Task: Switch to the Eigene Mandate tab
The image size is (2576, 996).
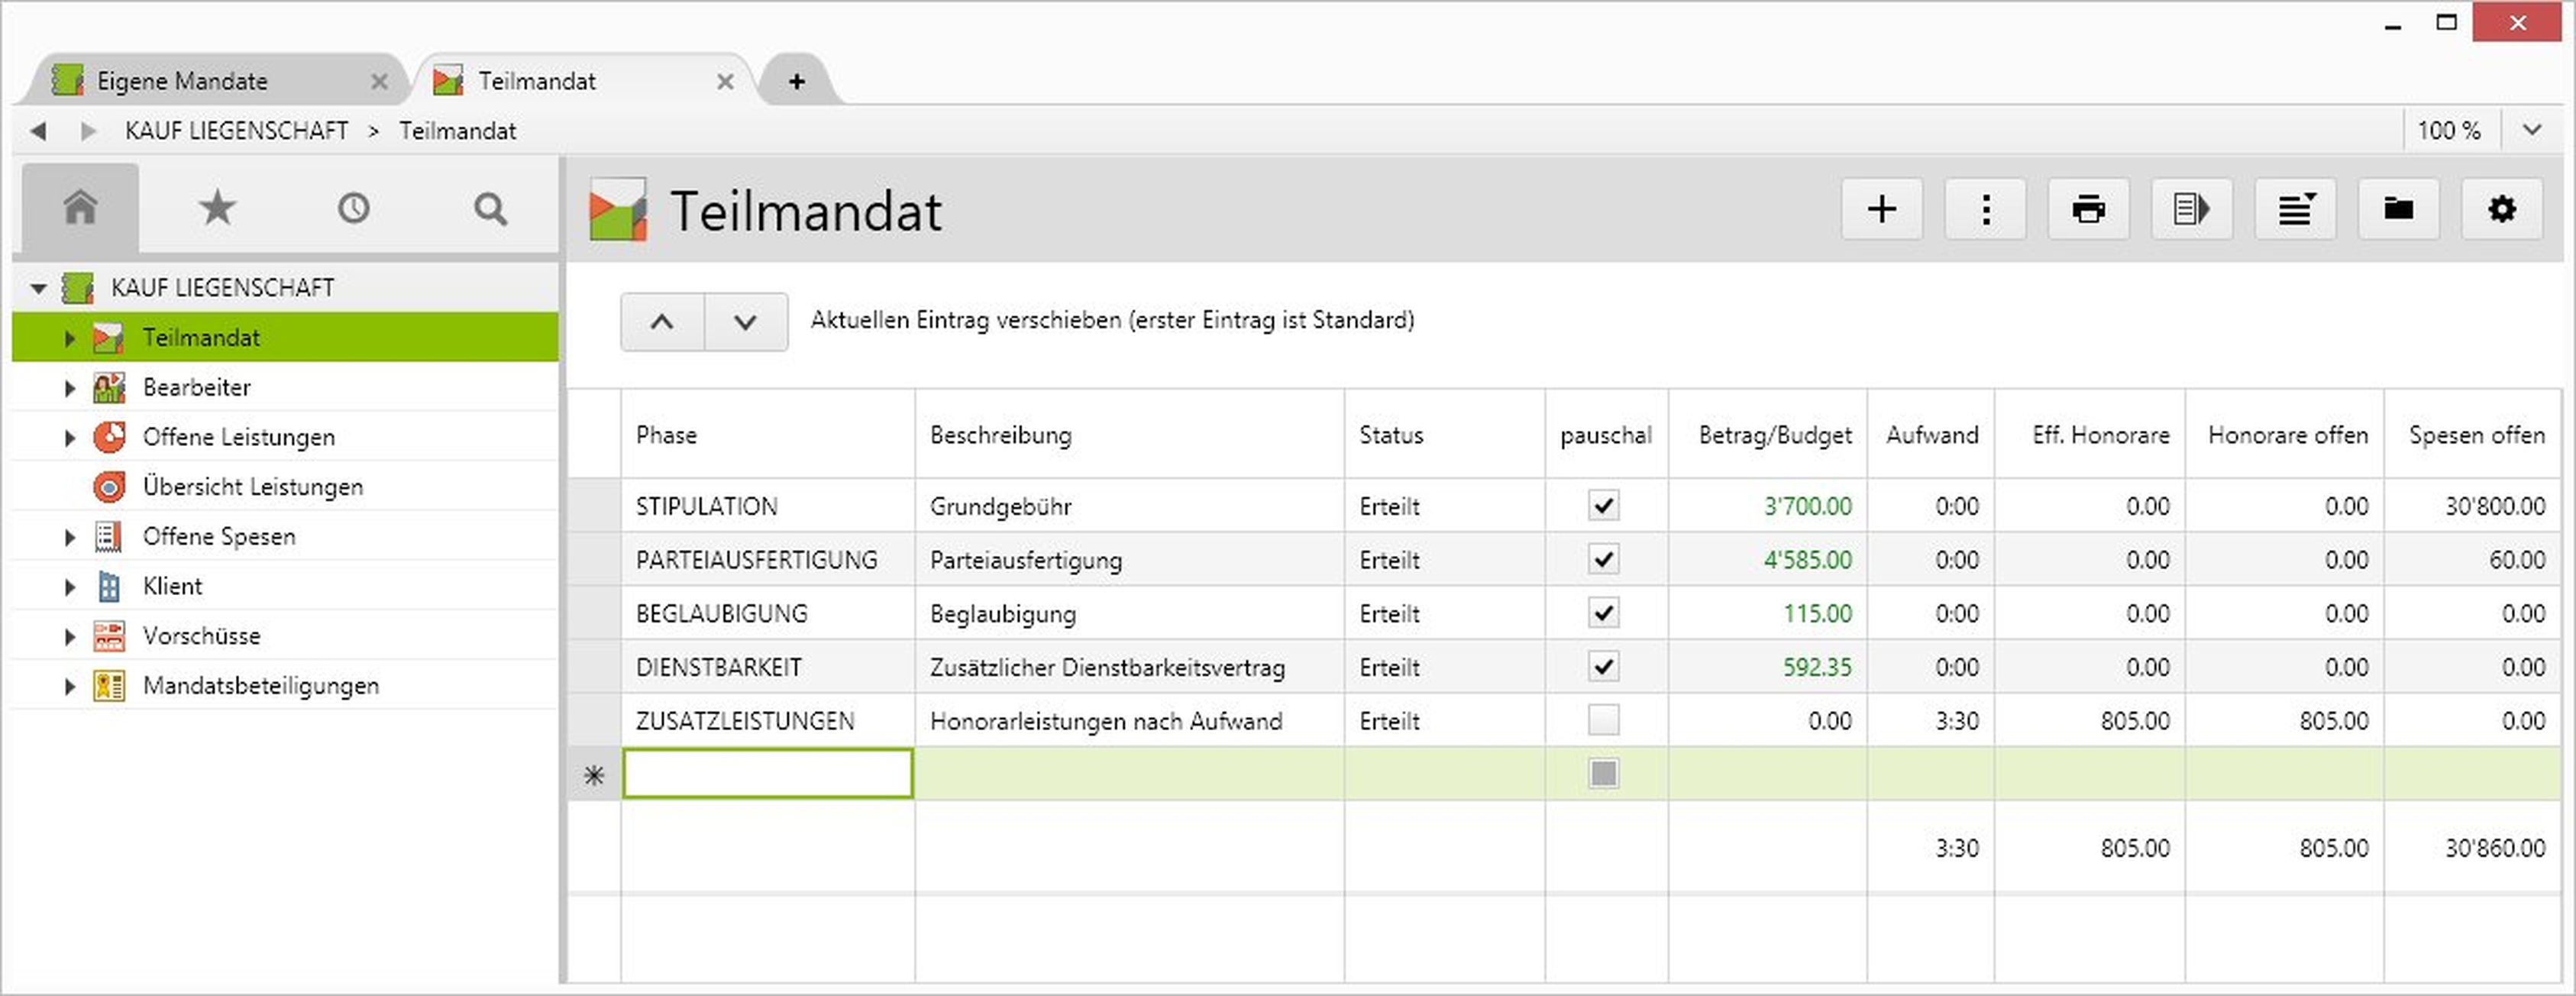Action: pos(182,81)
